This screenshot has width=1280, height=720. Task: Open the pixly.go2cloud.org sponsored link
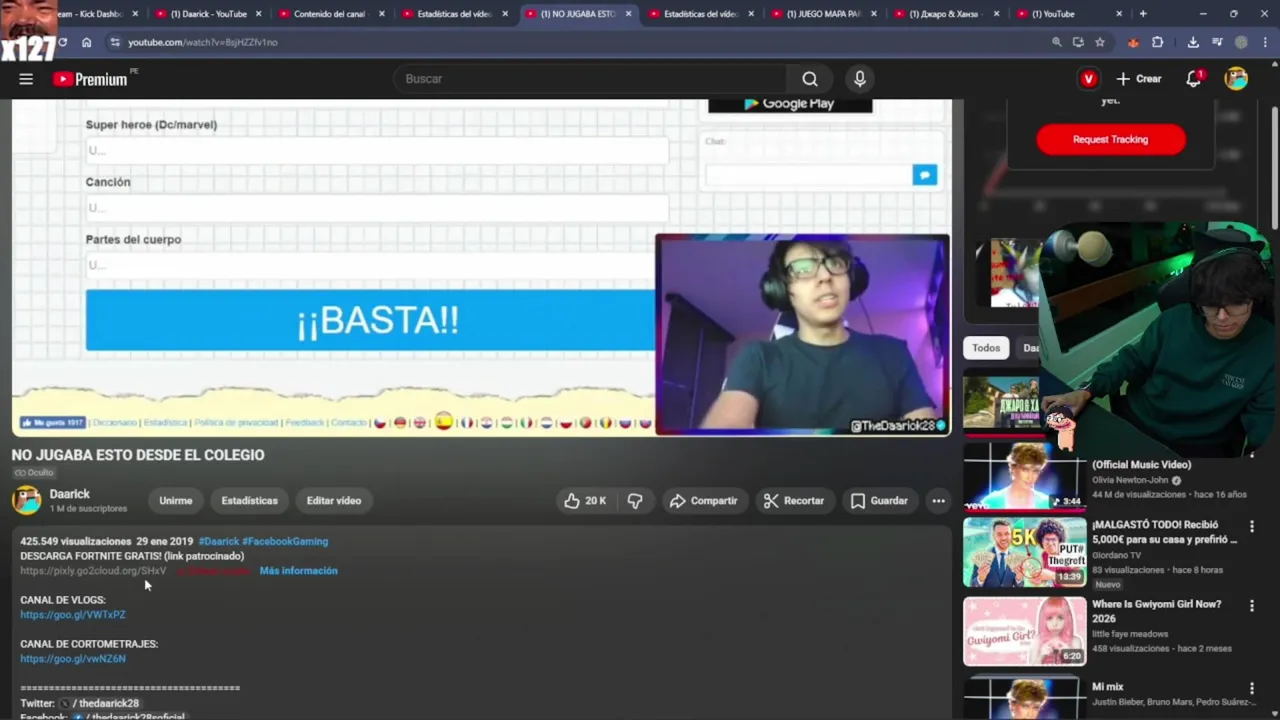coord(93,571)
